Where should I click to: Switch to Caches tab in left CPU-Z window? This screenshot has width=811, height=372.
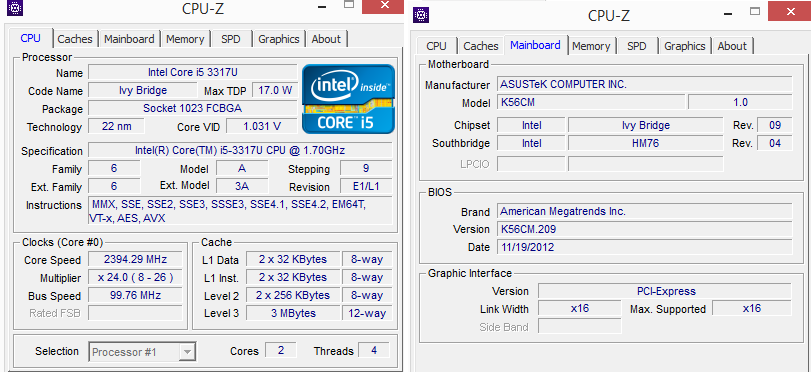tap(75, 39)
